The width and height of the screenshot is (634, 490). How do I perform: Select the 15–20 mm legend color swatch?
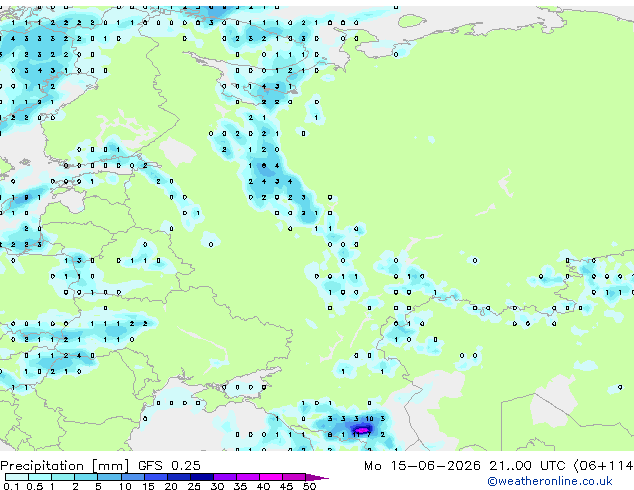point(156,477)
